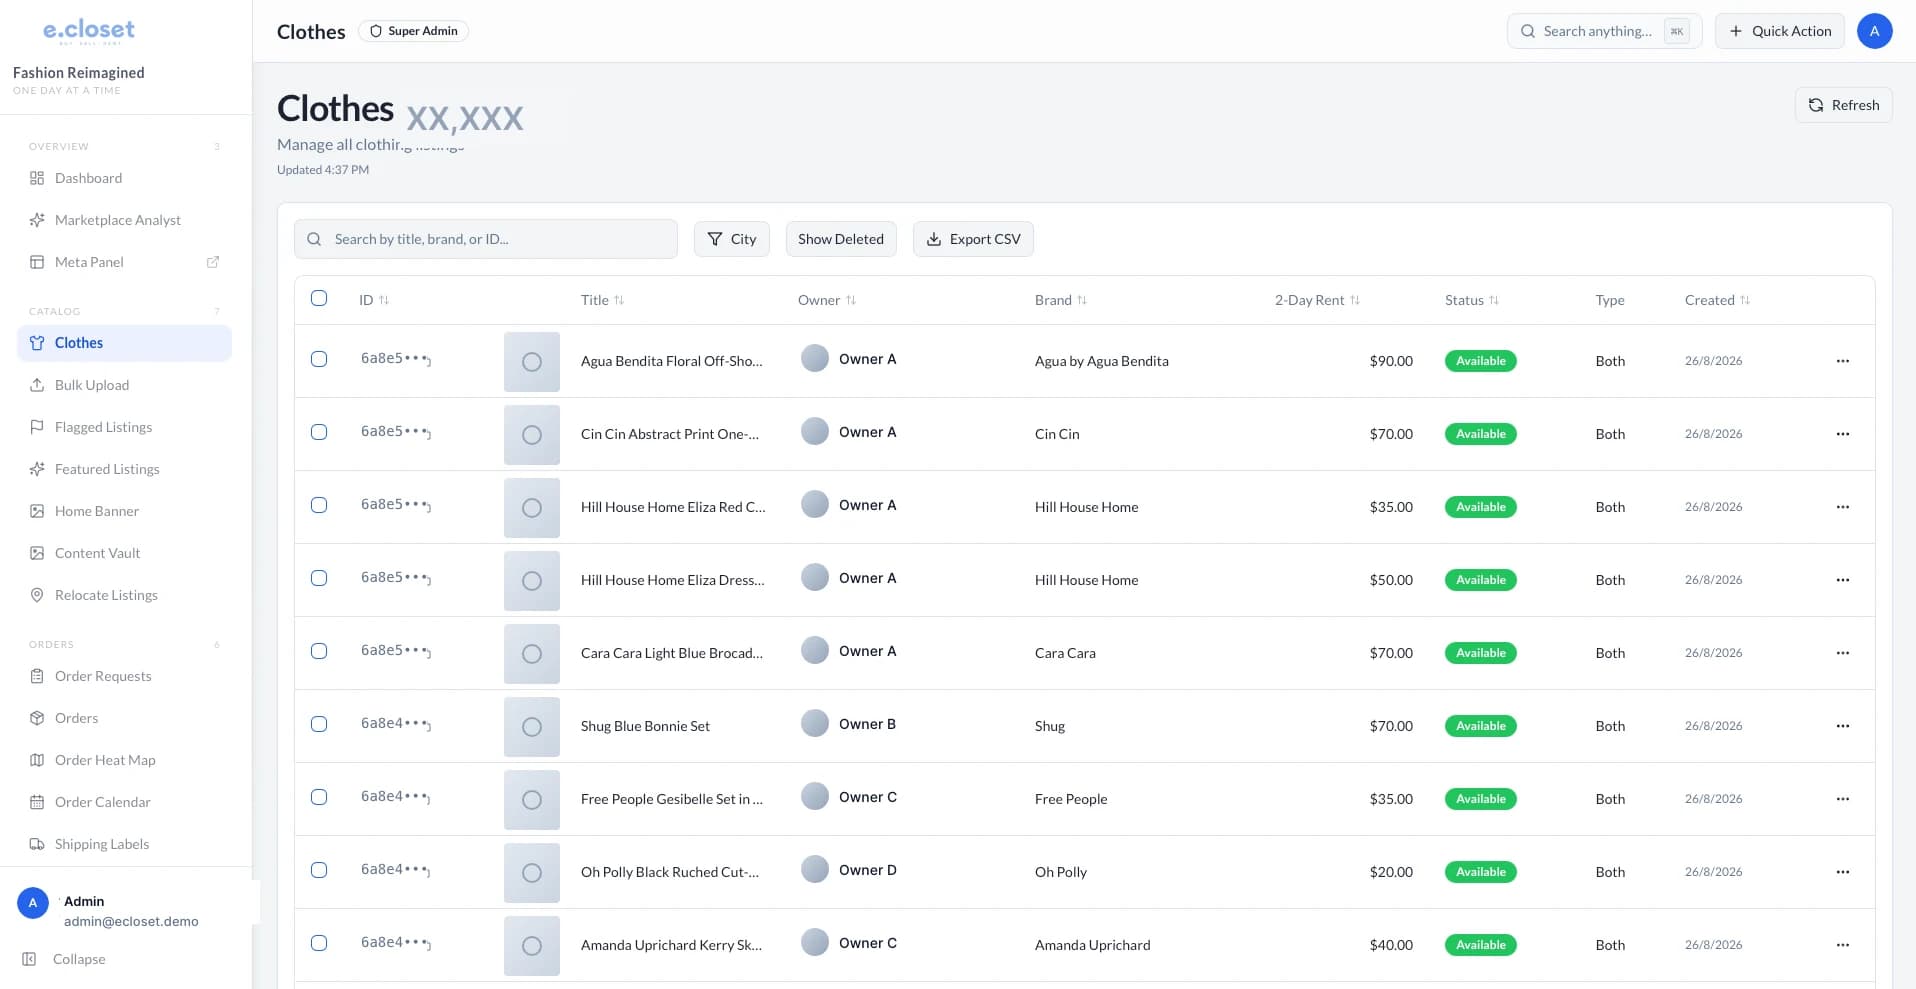Click the Order Heat Map icon
The height and width of the screenshot is (989, 1916).
tap(37, 760)
